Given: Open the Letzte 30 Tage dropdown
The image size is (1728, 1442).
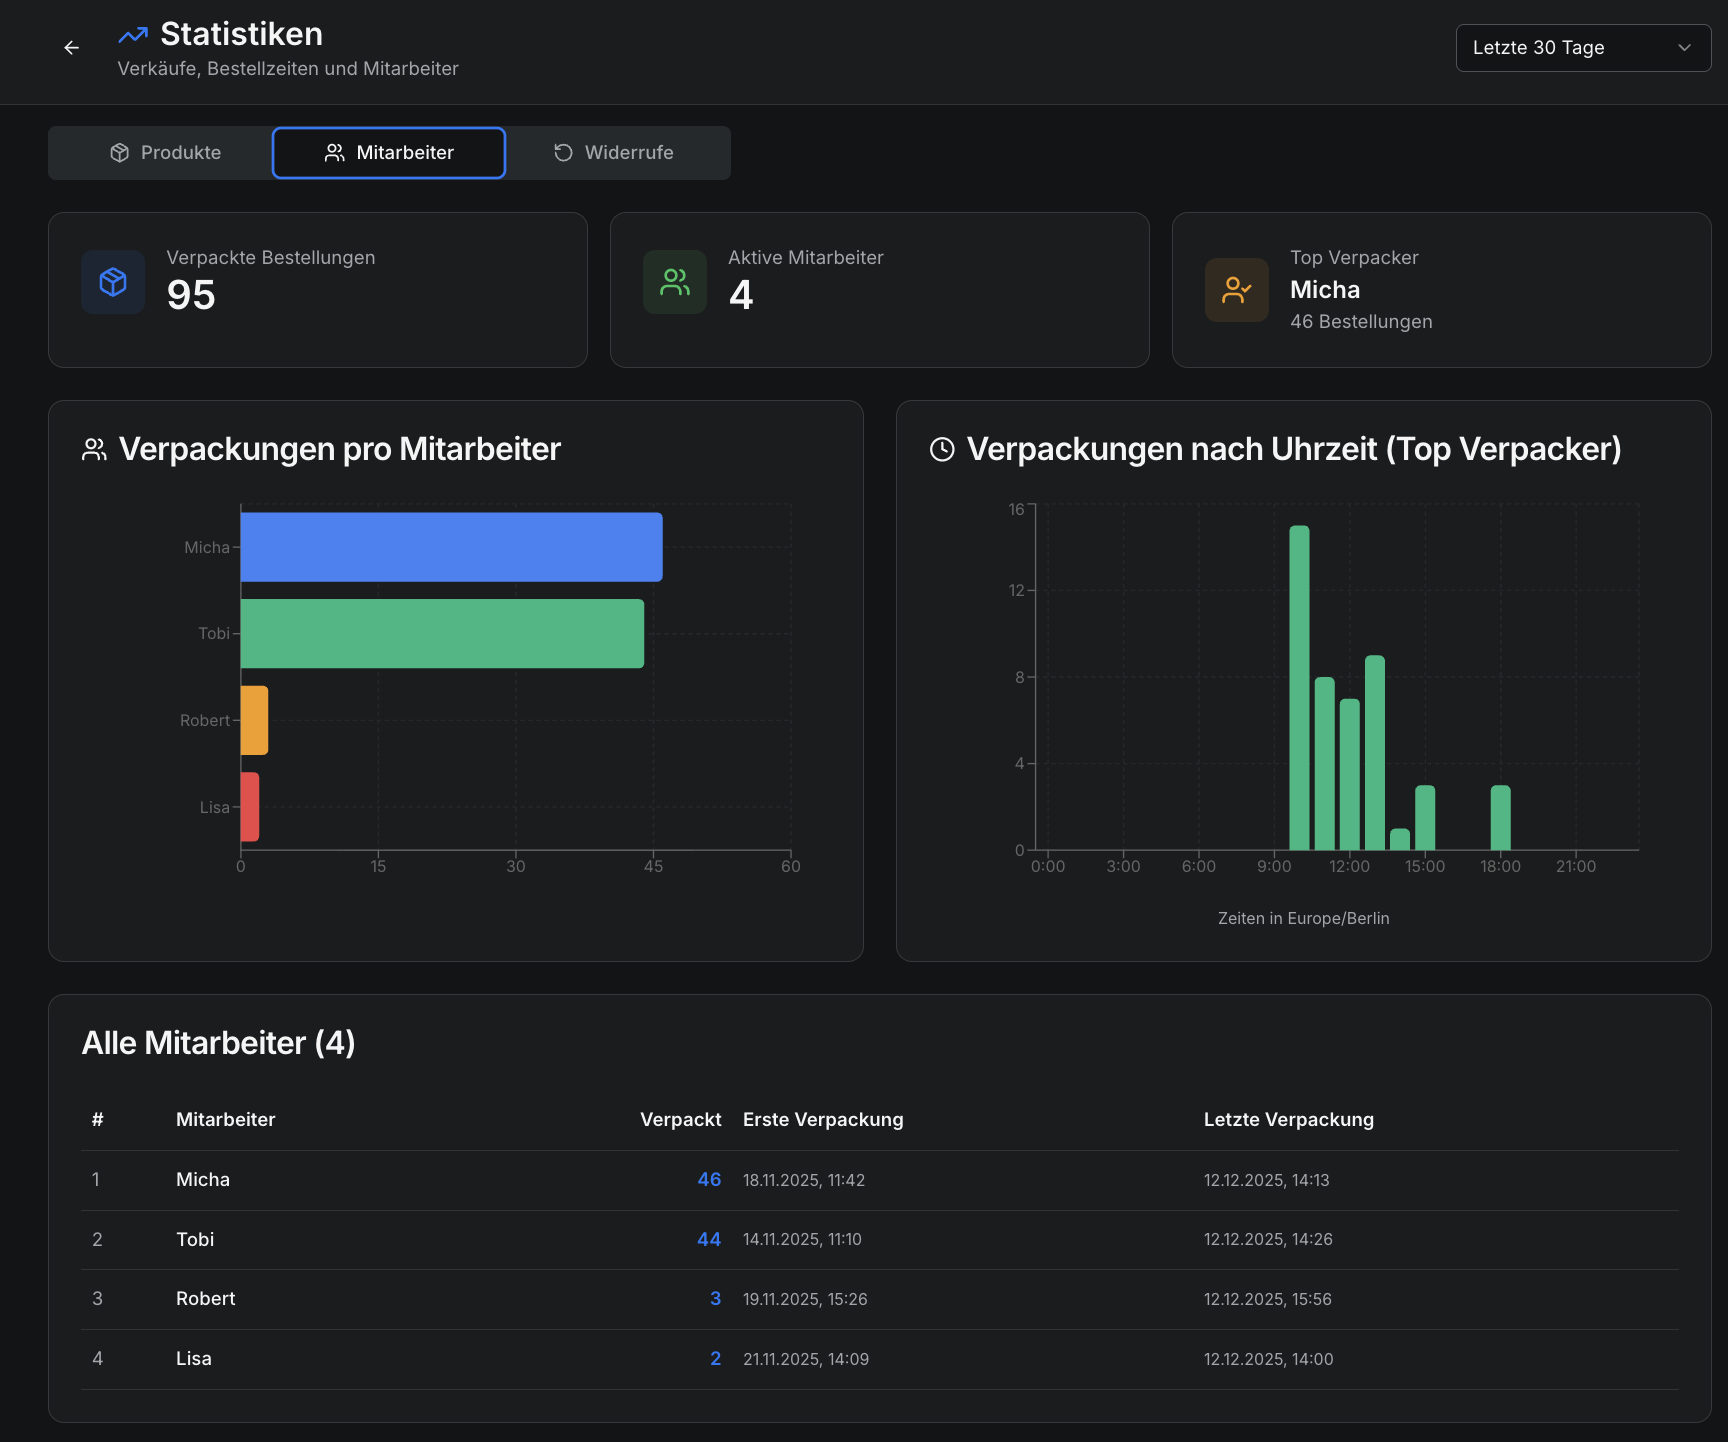Looking at the screenshot, I should coord(1582,48).
